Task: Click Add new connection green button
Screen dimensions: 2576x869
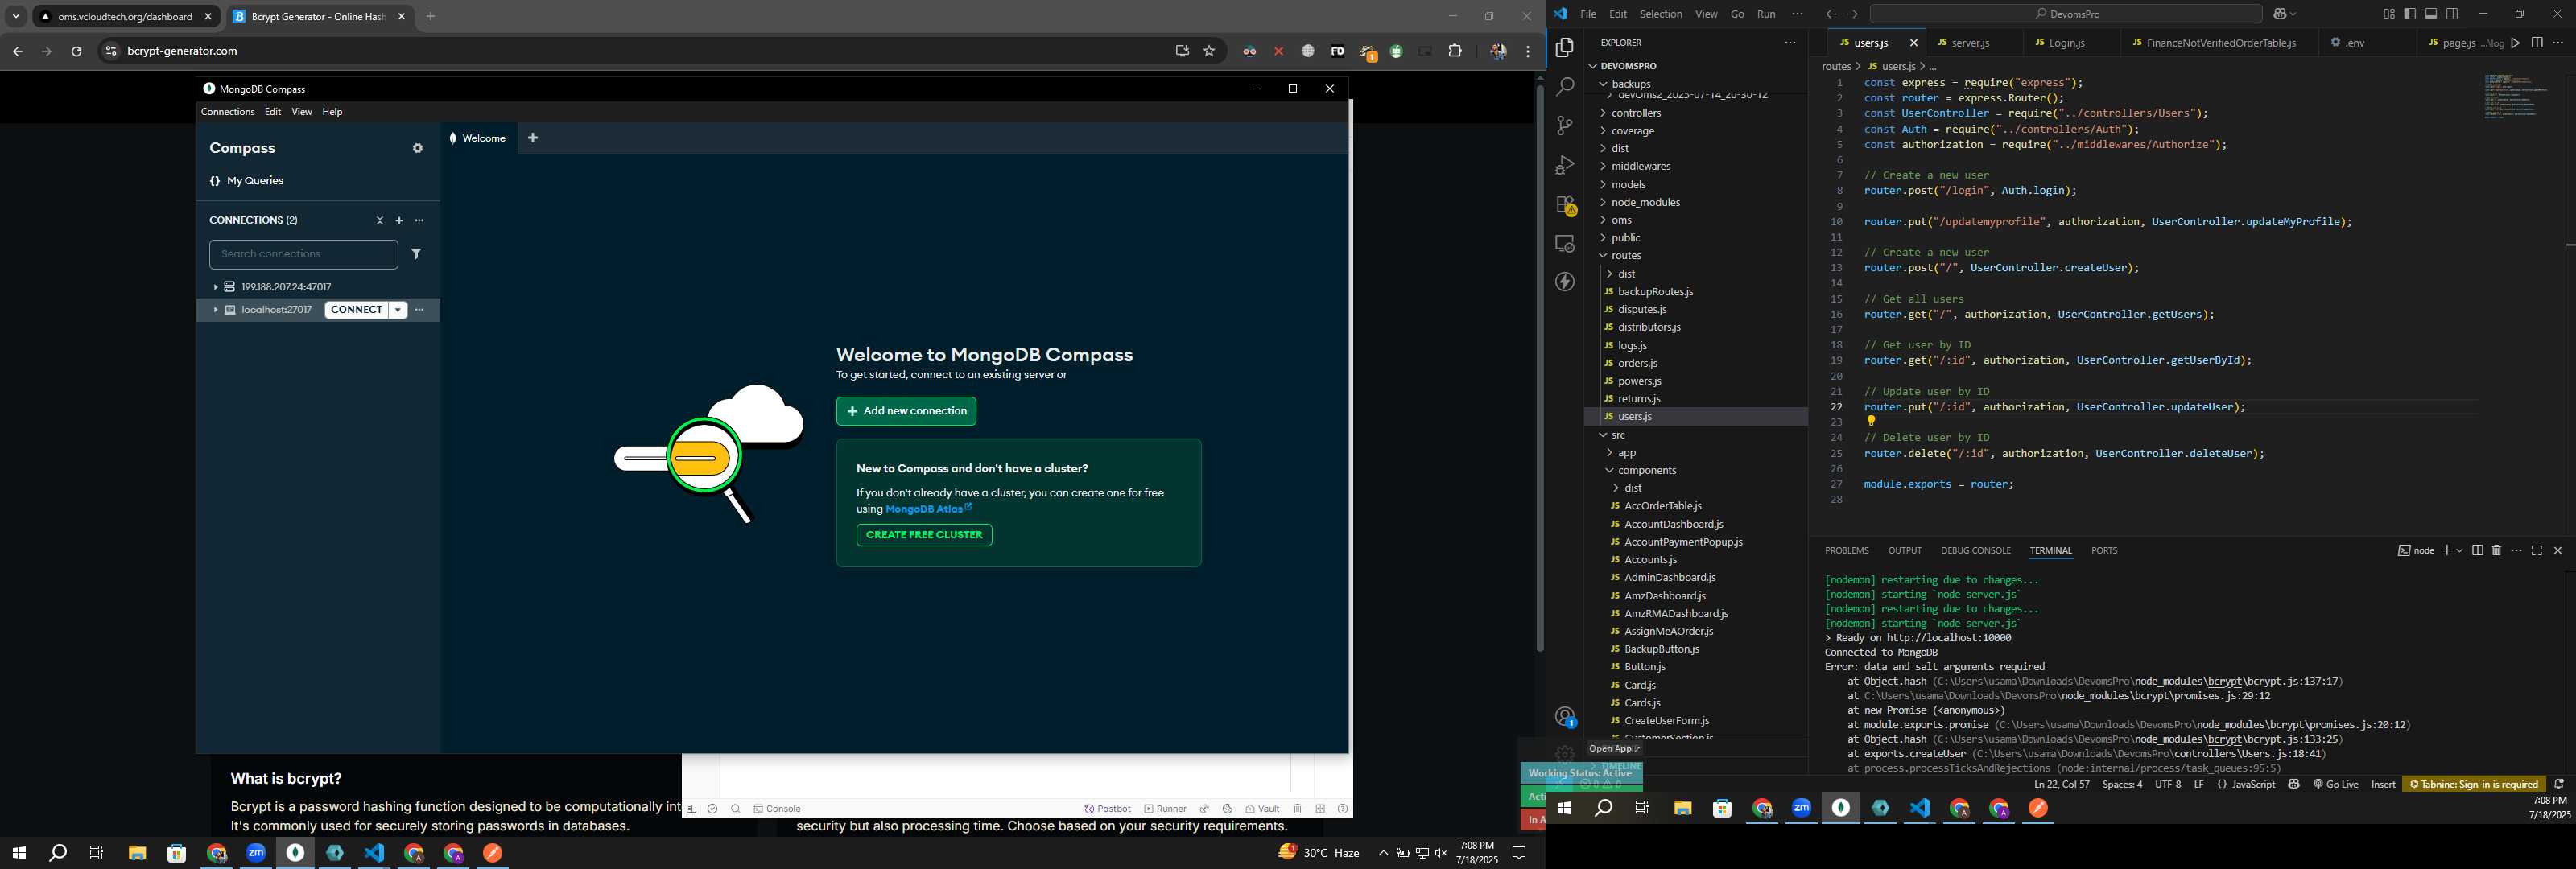Action: tap(906, 411)
